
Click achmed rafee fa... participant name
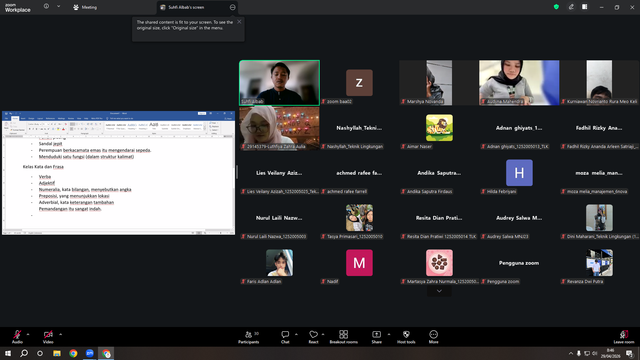[359, 173]
